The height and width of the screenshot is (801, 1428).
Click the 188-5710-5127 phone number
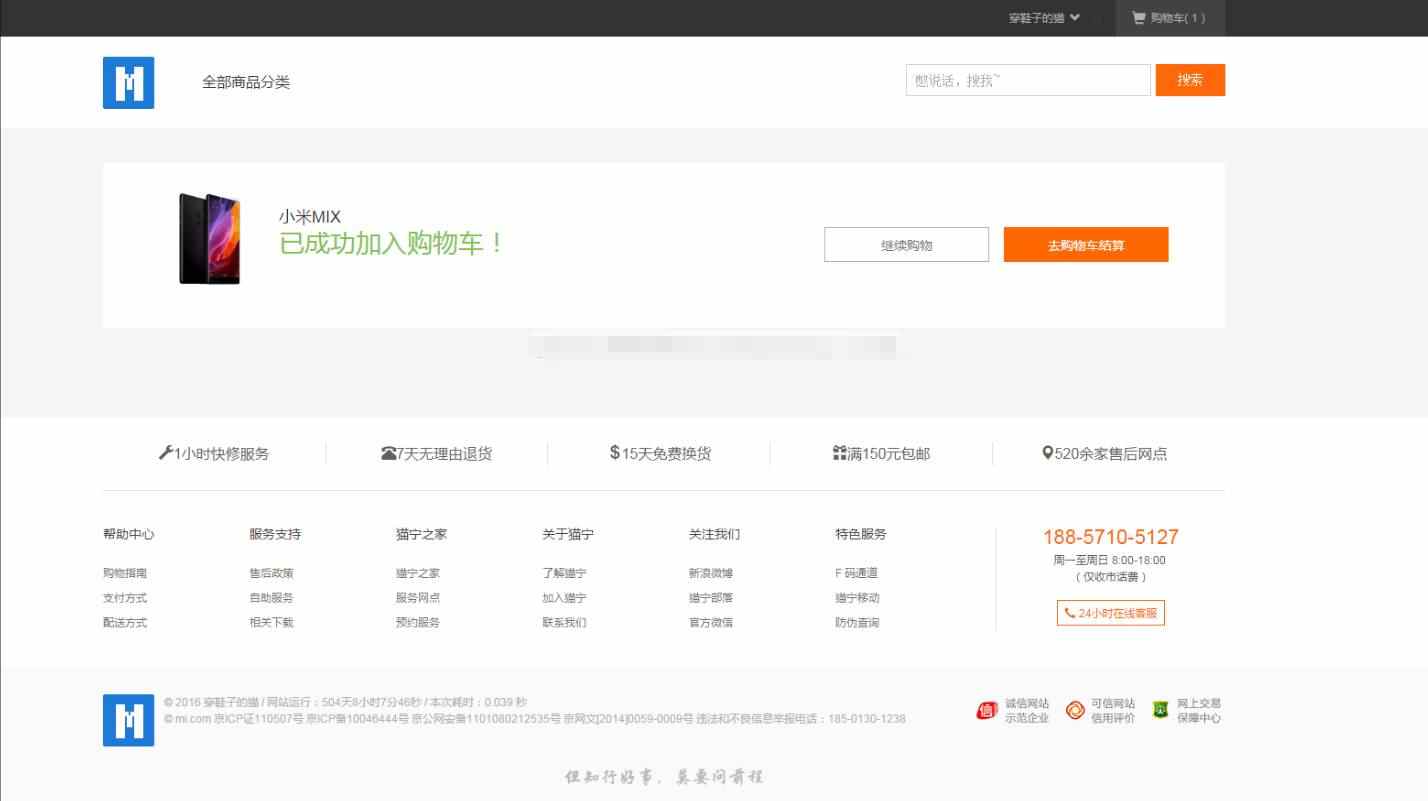coord(1110,537)
